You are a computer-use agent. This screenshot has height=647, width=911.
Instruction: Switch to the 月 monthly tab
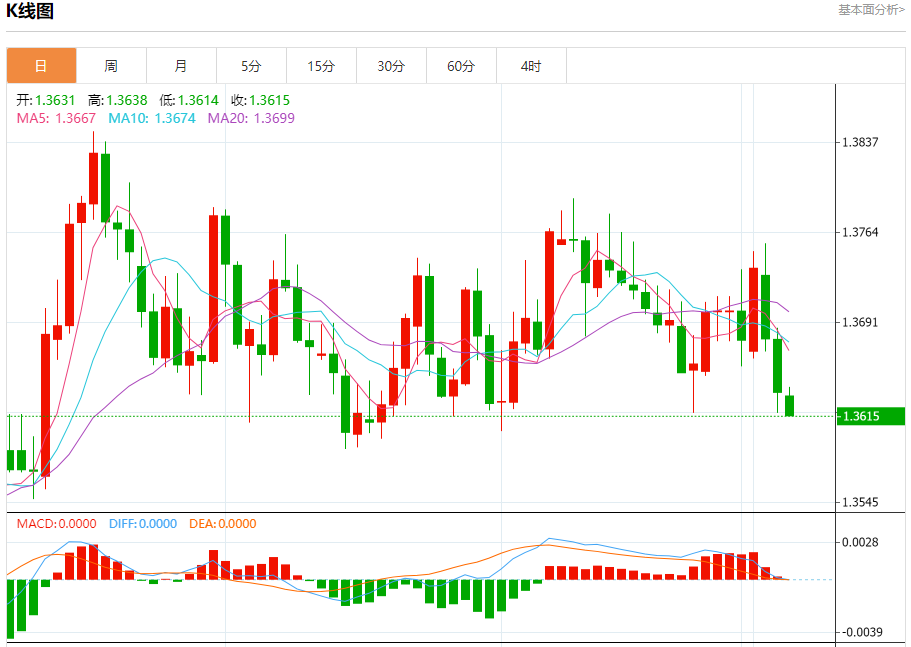[x=181, y=66]
